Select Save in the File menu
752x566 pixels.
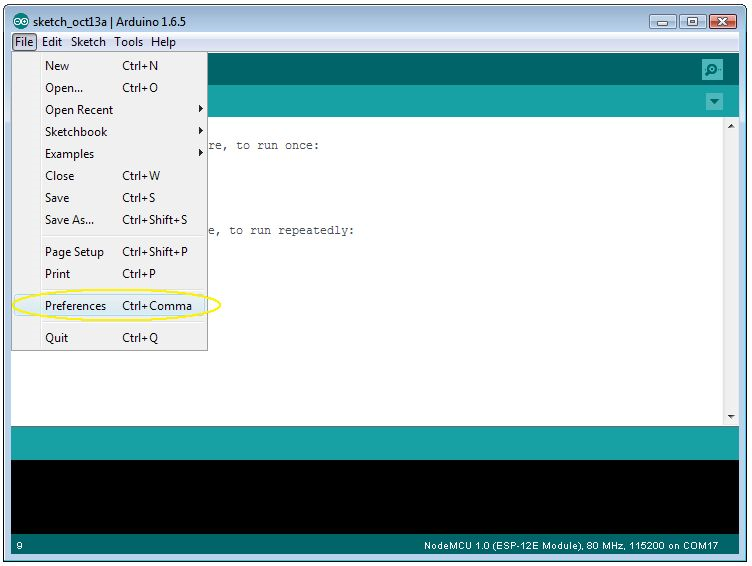pyautogui.click(x=110, y=198)
